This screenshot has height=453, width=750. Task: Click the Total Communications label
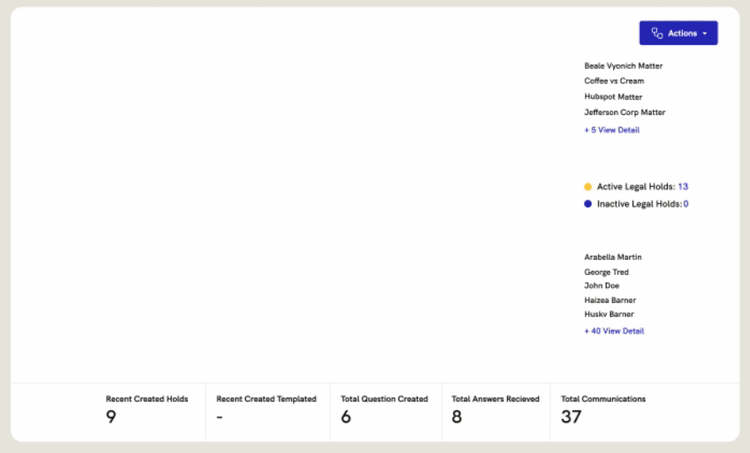click(x=603, y=399)
